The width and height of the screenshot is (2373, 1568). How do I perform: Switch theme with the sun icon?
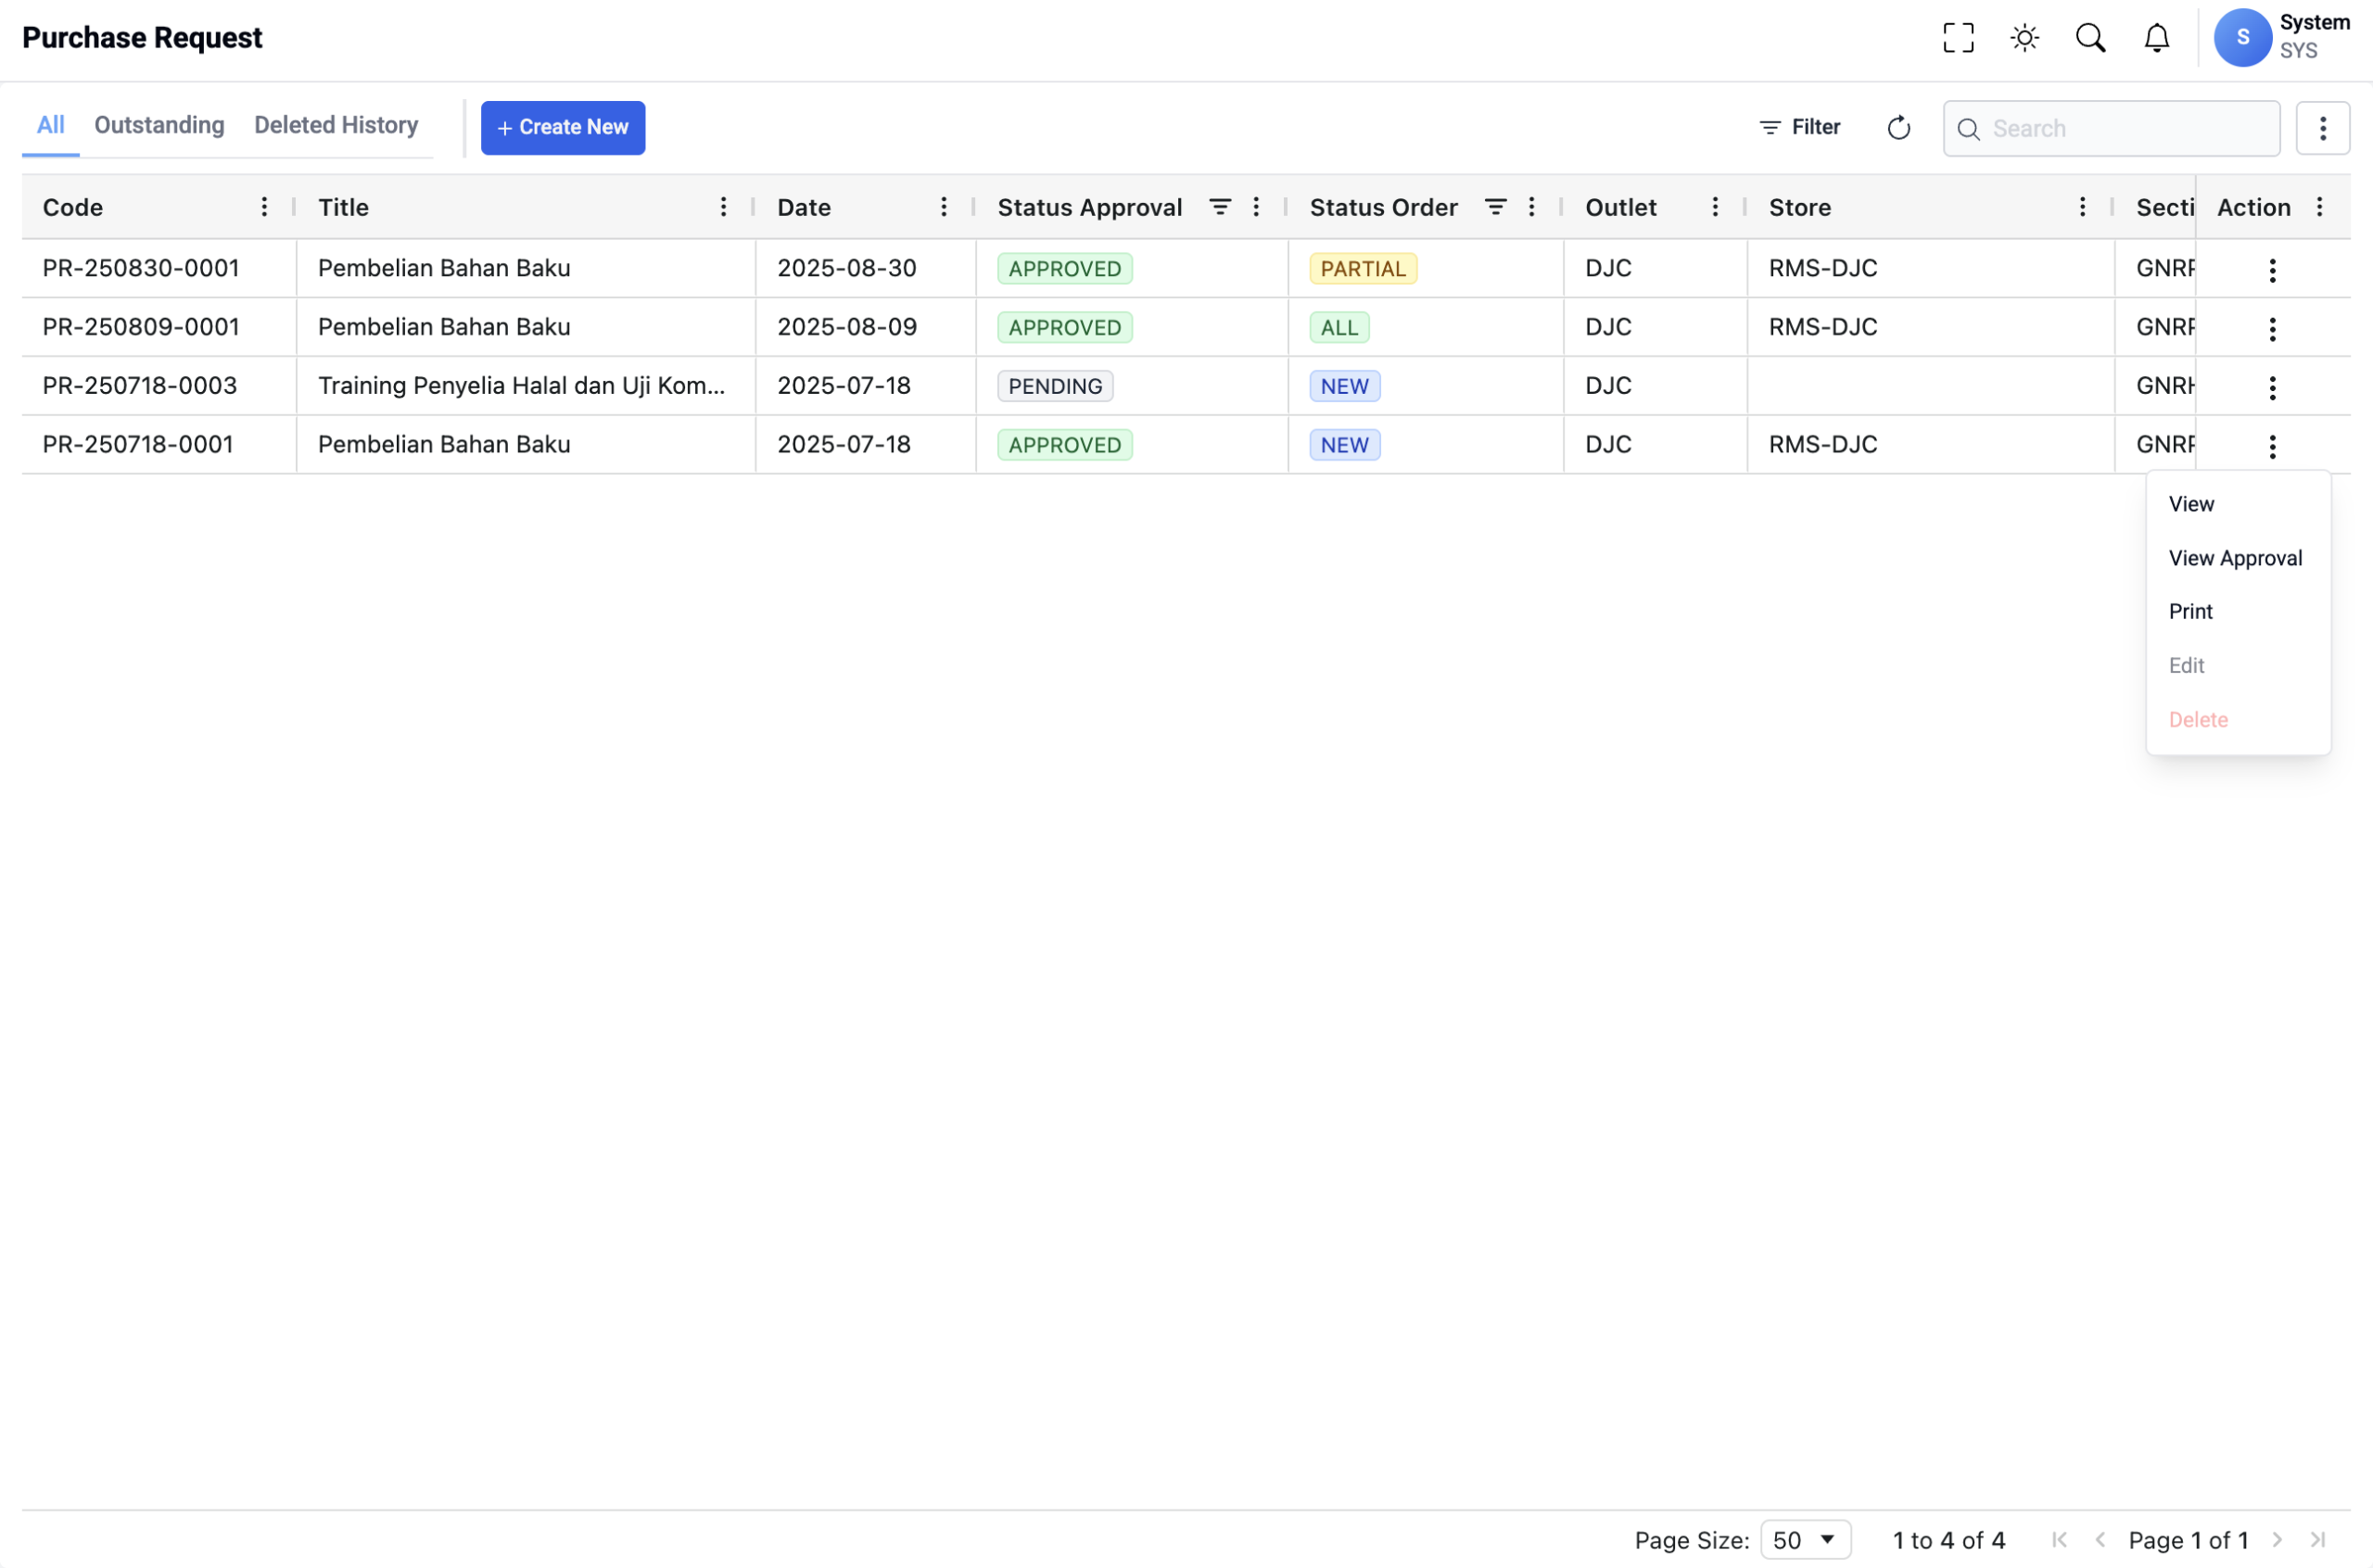[2024, 38]
